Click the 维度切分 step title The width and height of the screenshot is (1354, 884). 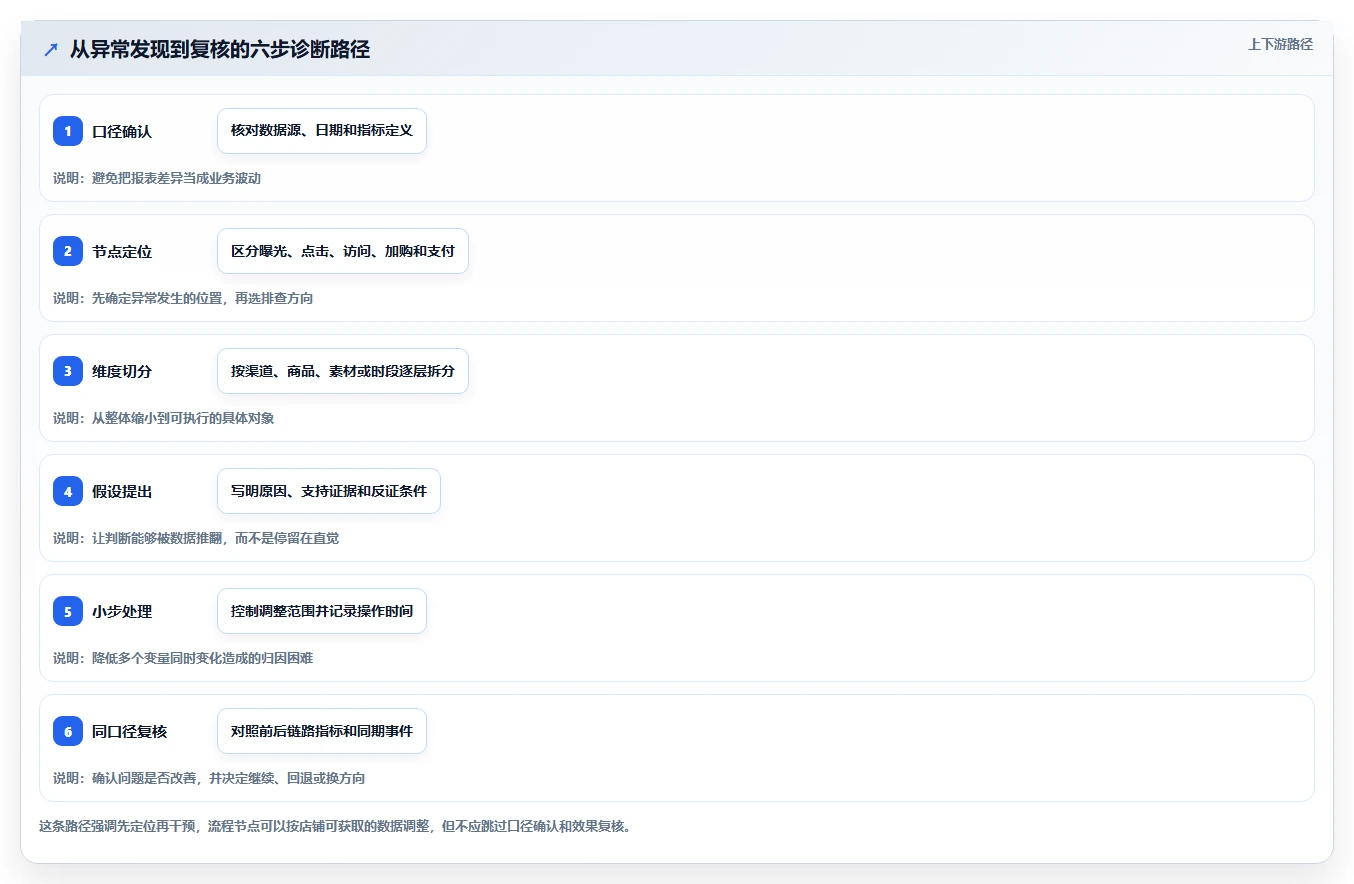[122, 372]
